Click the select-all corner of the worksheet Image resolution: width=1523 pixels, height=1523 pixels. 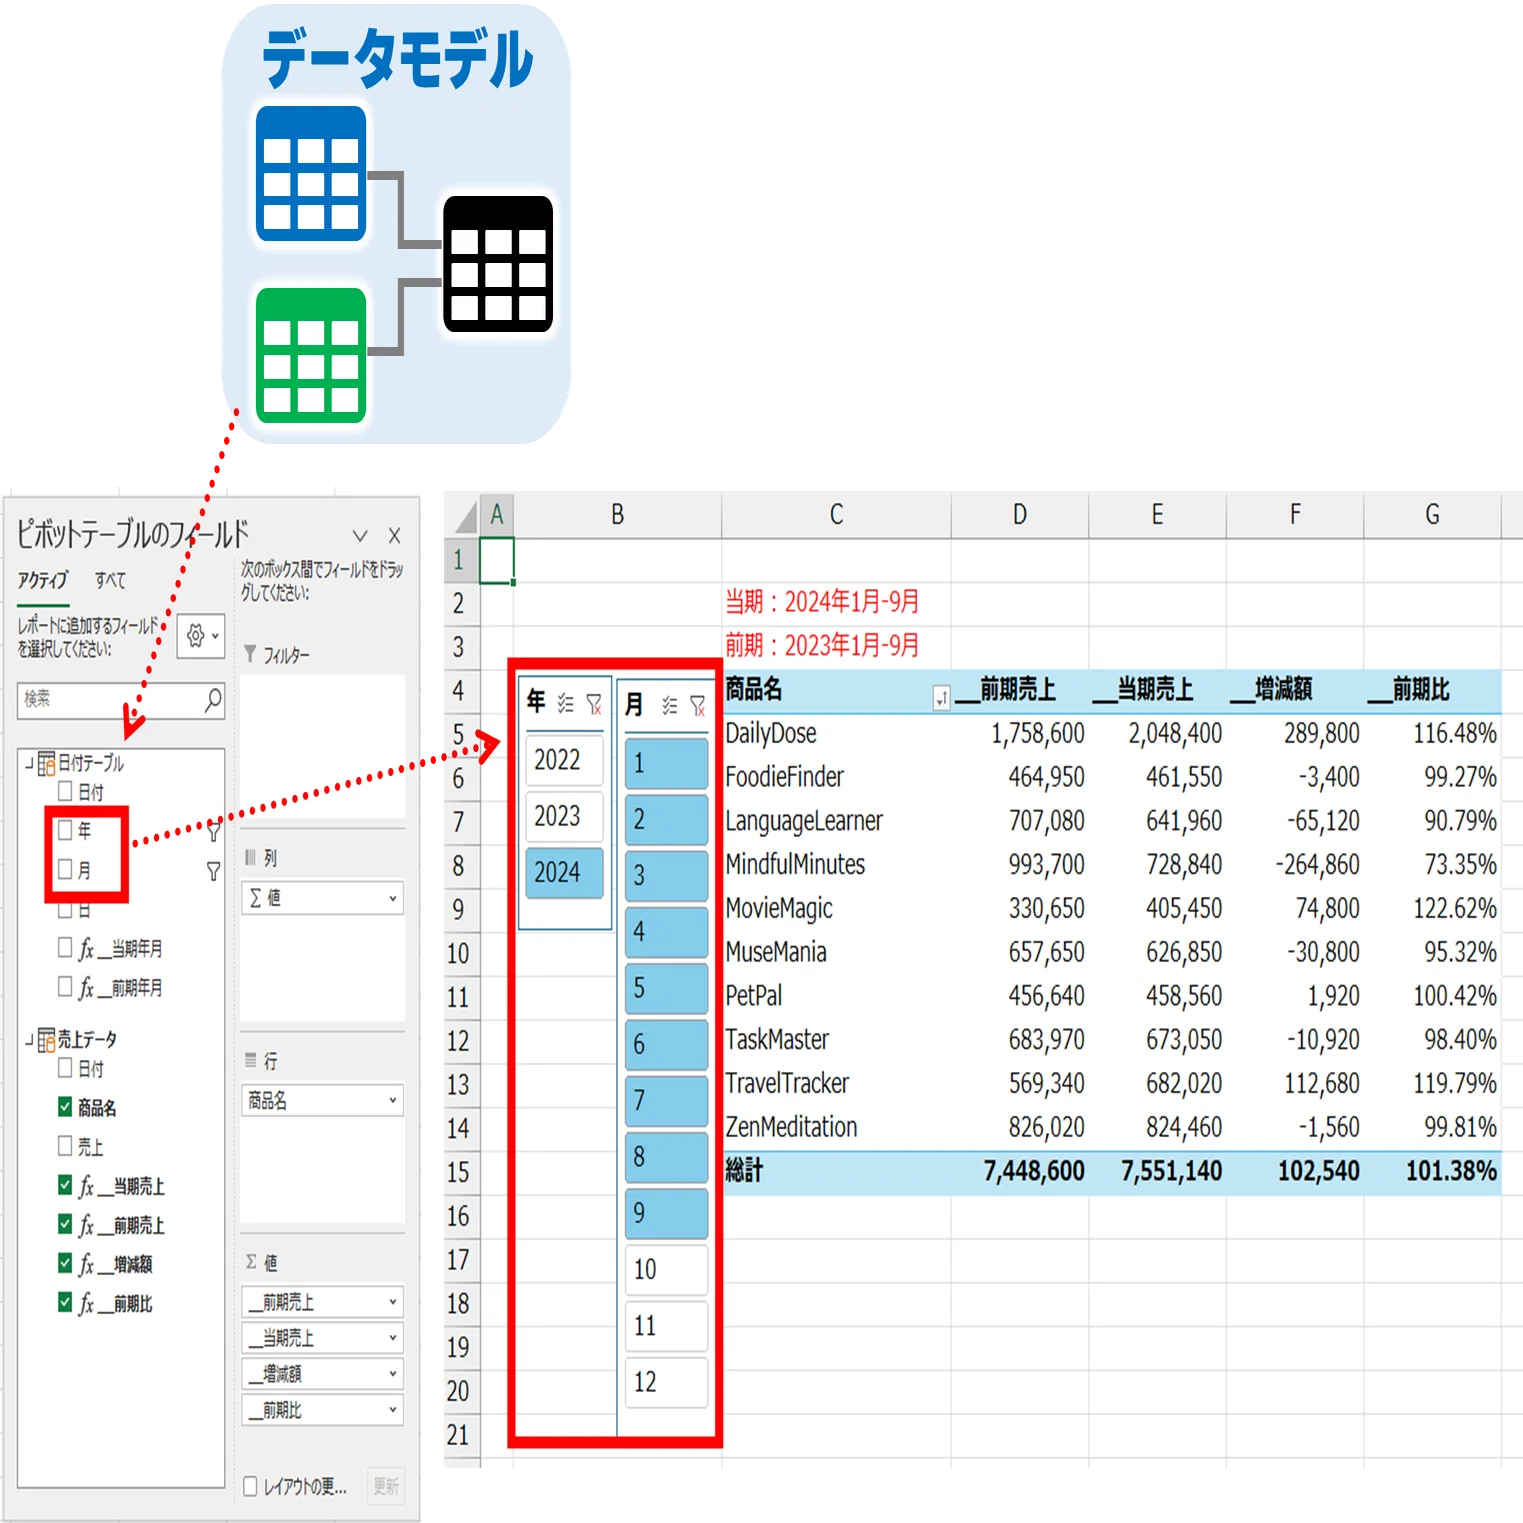point(463,515)
